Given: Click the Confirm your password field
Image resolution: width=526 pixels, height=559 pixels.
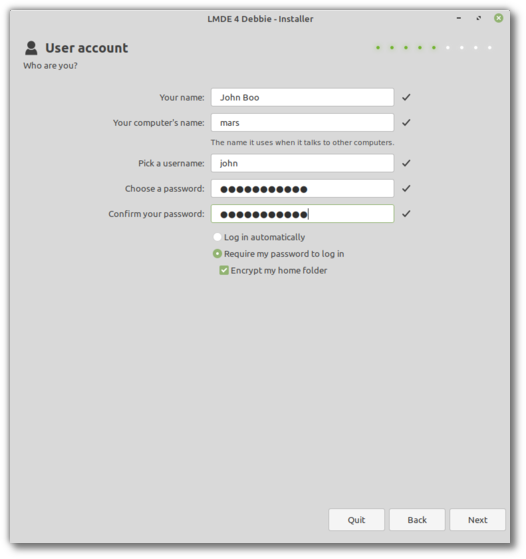Looking at the screenshot, I should point(302,214).
